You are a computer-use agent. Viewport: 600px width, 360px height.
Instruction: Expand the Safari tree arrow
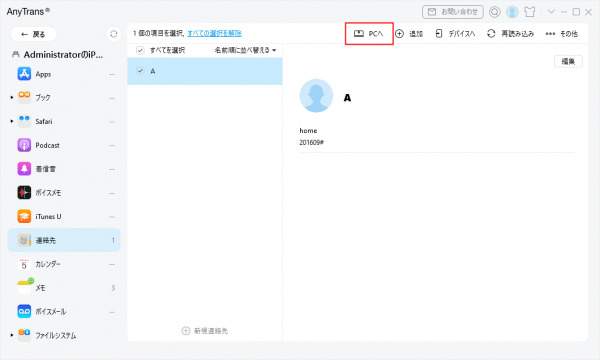[12, 121]
